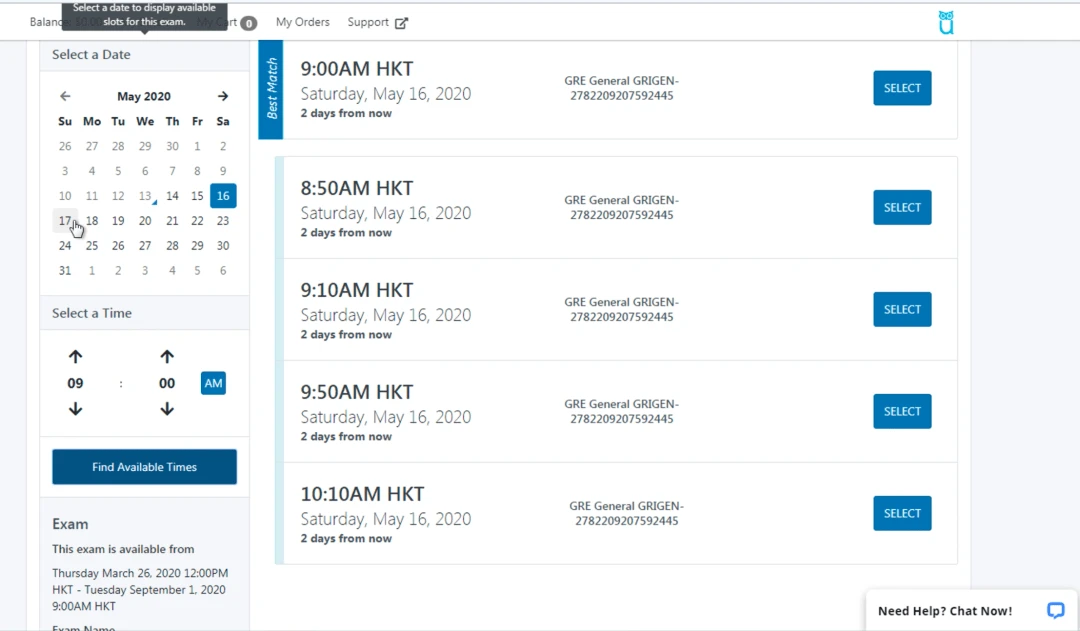This screenshot has height=631, width=1080.
Task: Open Support external link
Action: [x=377, y=22]
